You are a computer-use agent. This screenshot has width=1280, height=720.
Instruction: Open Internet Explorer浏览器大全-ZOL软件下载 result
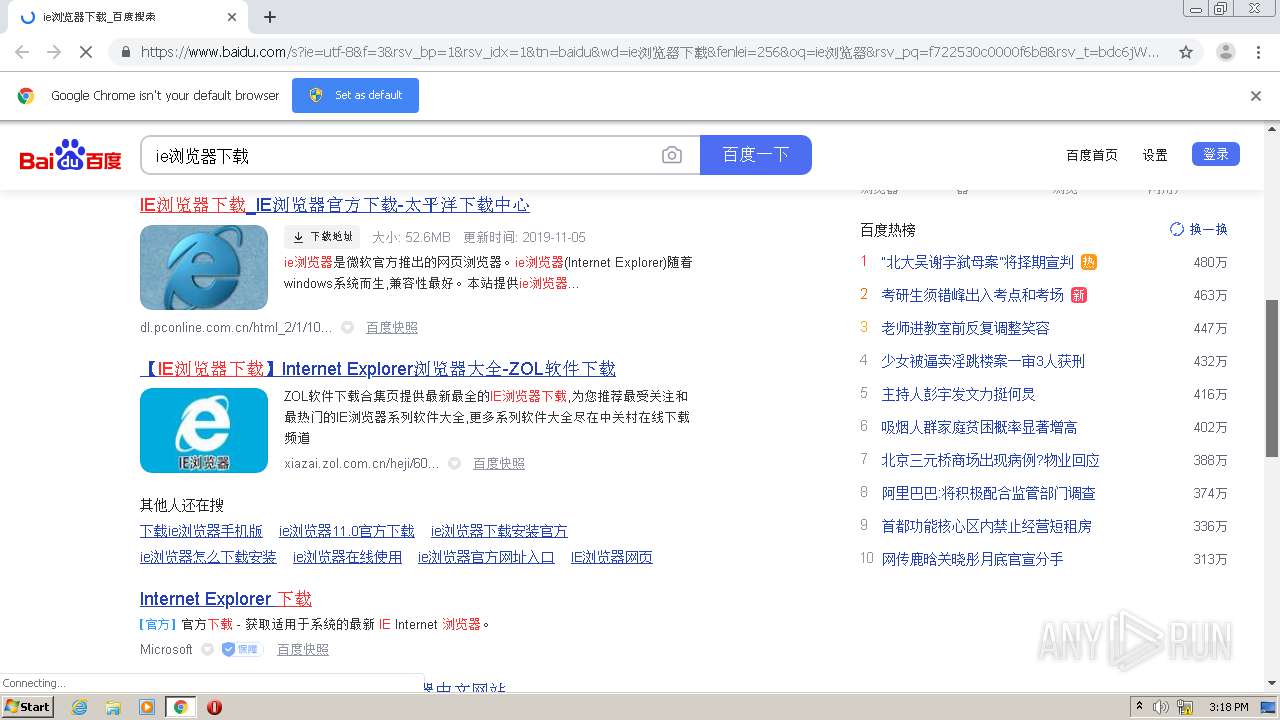pyautogui.click(x=378, y=369)
